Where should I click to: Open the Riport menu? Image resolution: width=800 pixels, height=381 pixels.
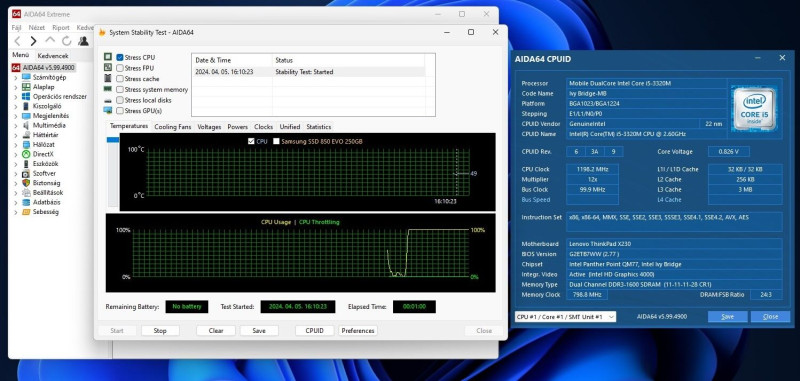click(x=61, y=28)
